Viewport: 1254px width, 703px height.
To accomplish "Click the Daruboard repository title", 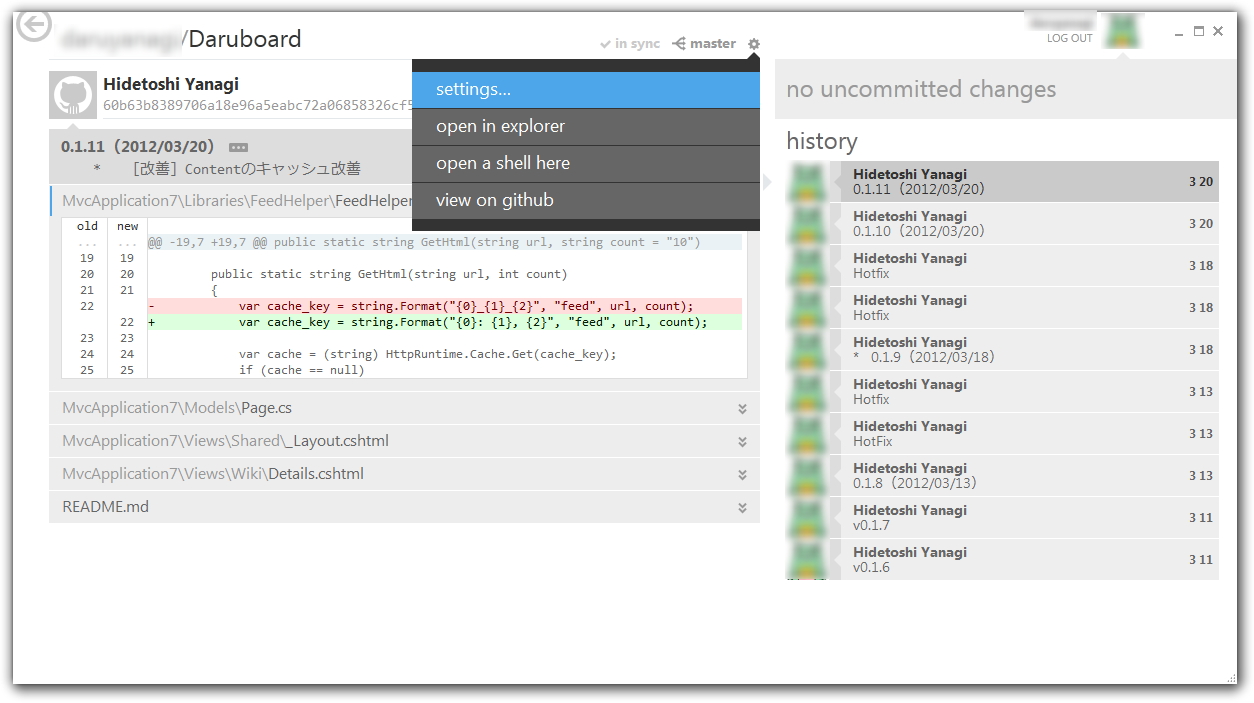I will tap(245, 39).
